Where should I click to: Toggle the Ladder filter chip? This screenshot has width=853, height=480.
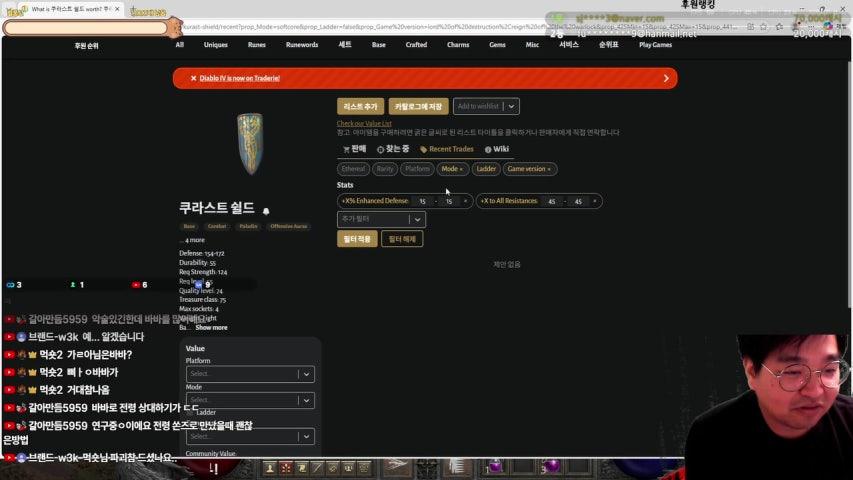coord(486,169)
